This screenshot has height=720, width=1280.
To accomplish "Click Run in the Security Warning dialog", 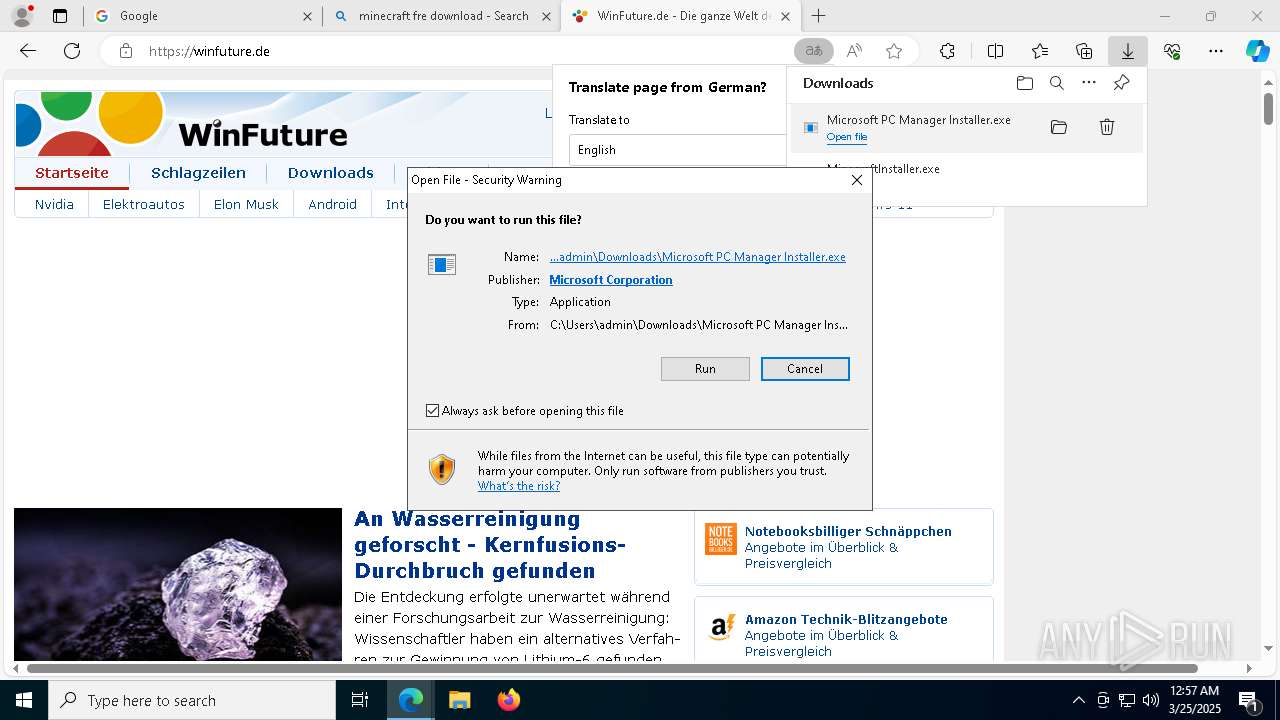I will (705, 369).
